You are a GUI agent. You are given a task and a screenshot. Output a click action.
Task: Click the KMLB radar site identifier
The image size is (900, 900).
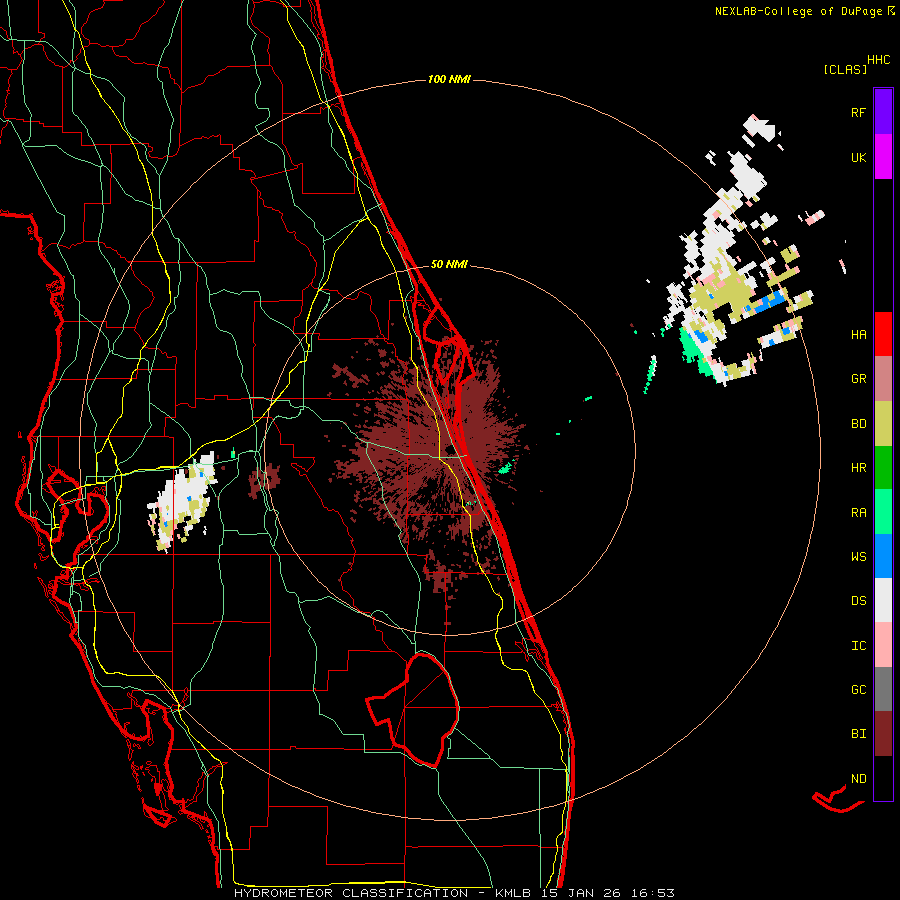(511, 893)
